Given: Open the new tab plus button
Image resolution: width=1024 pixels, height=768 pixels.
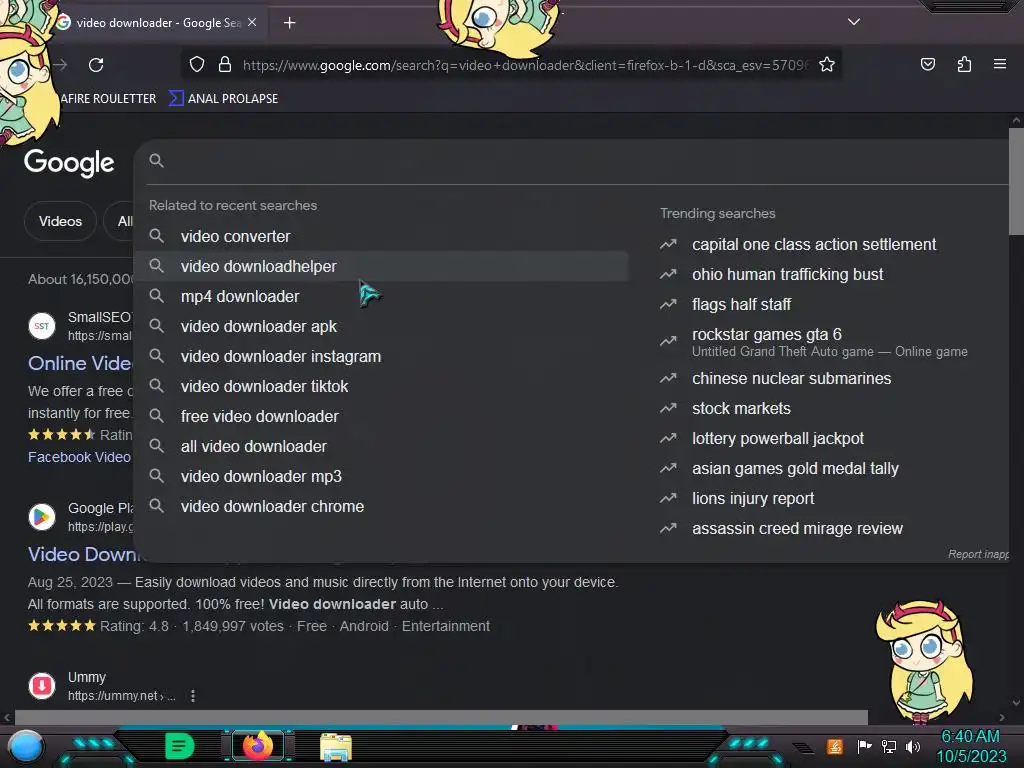Looking at the screenshot, I should click(x=289, y=23).
